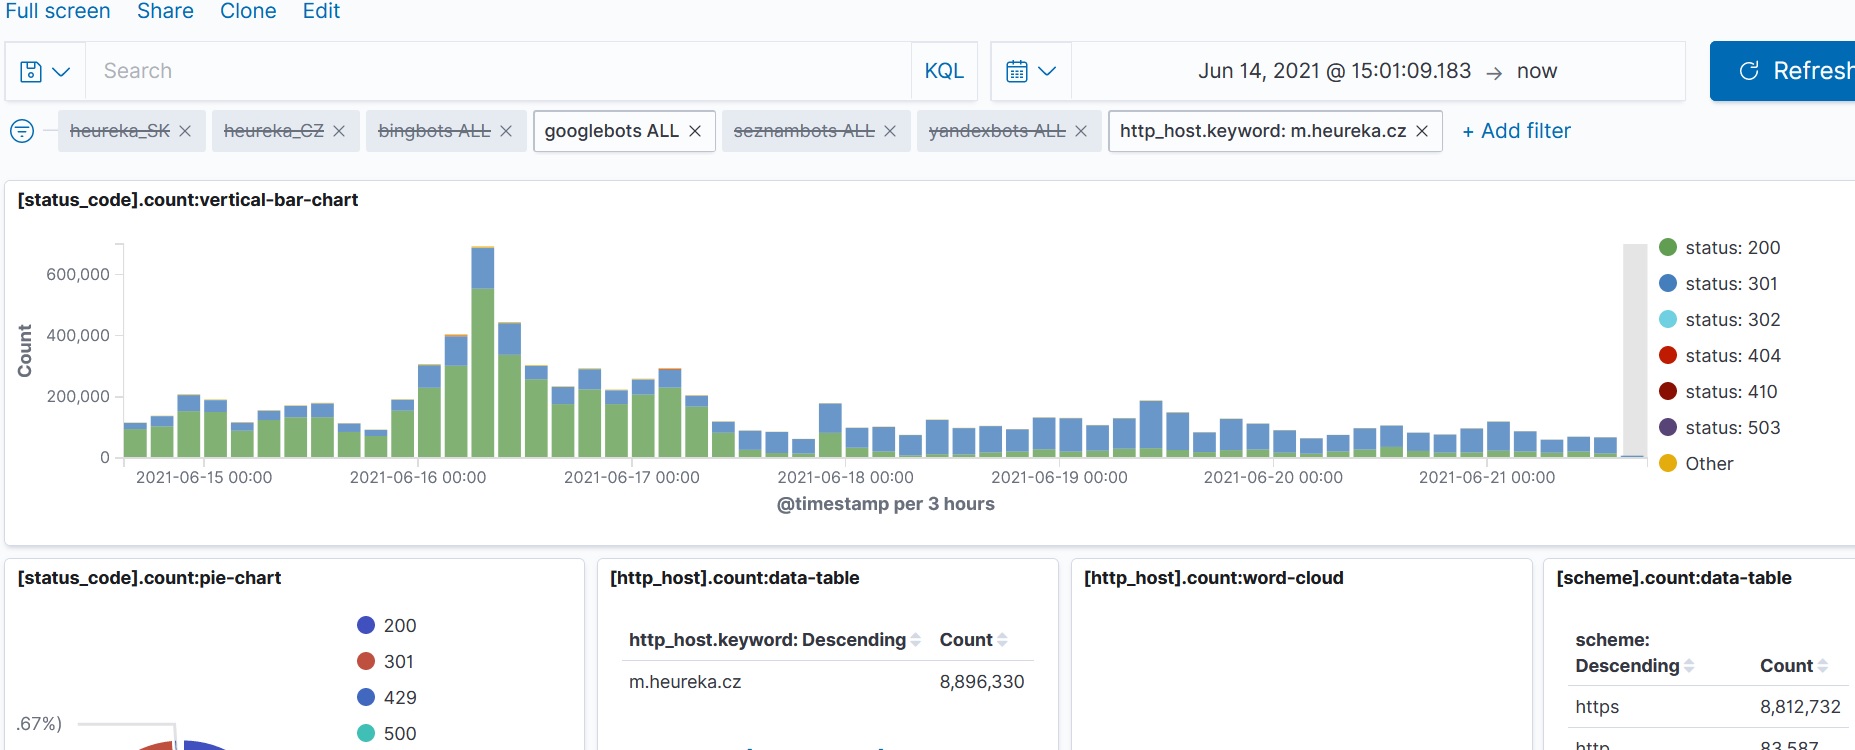
Task: Open saved query menu disk icon
Action: click(45, 71)
